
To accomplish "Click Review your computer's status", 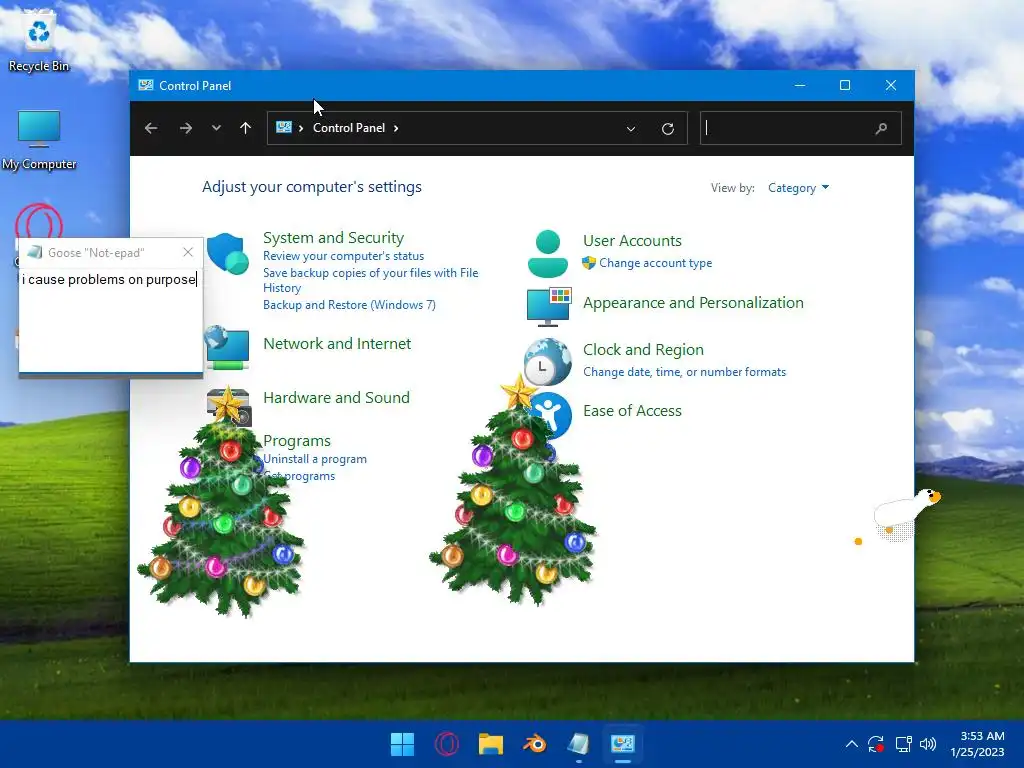I will tap(344, 256).
